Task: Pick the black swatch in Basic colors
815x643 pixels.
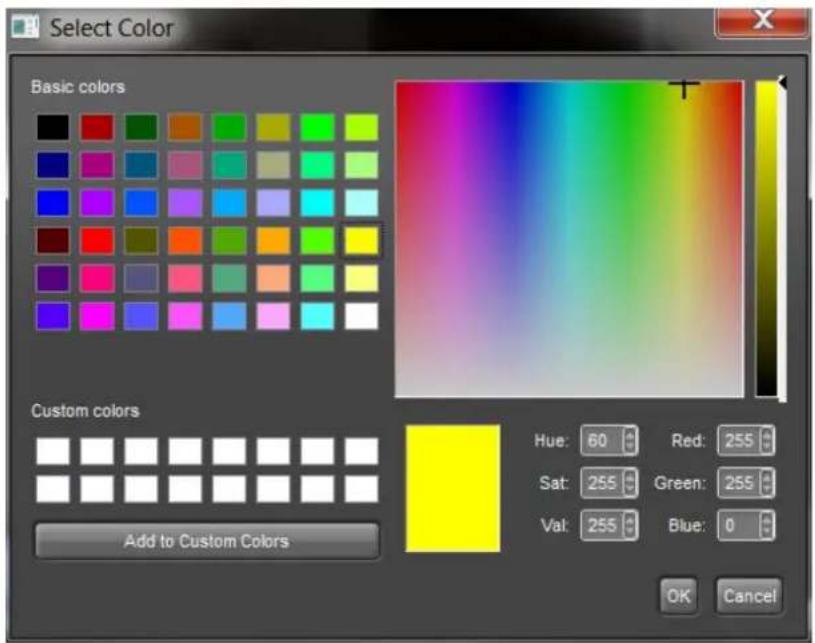Action: pos(53,127)
